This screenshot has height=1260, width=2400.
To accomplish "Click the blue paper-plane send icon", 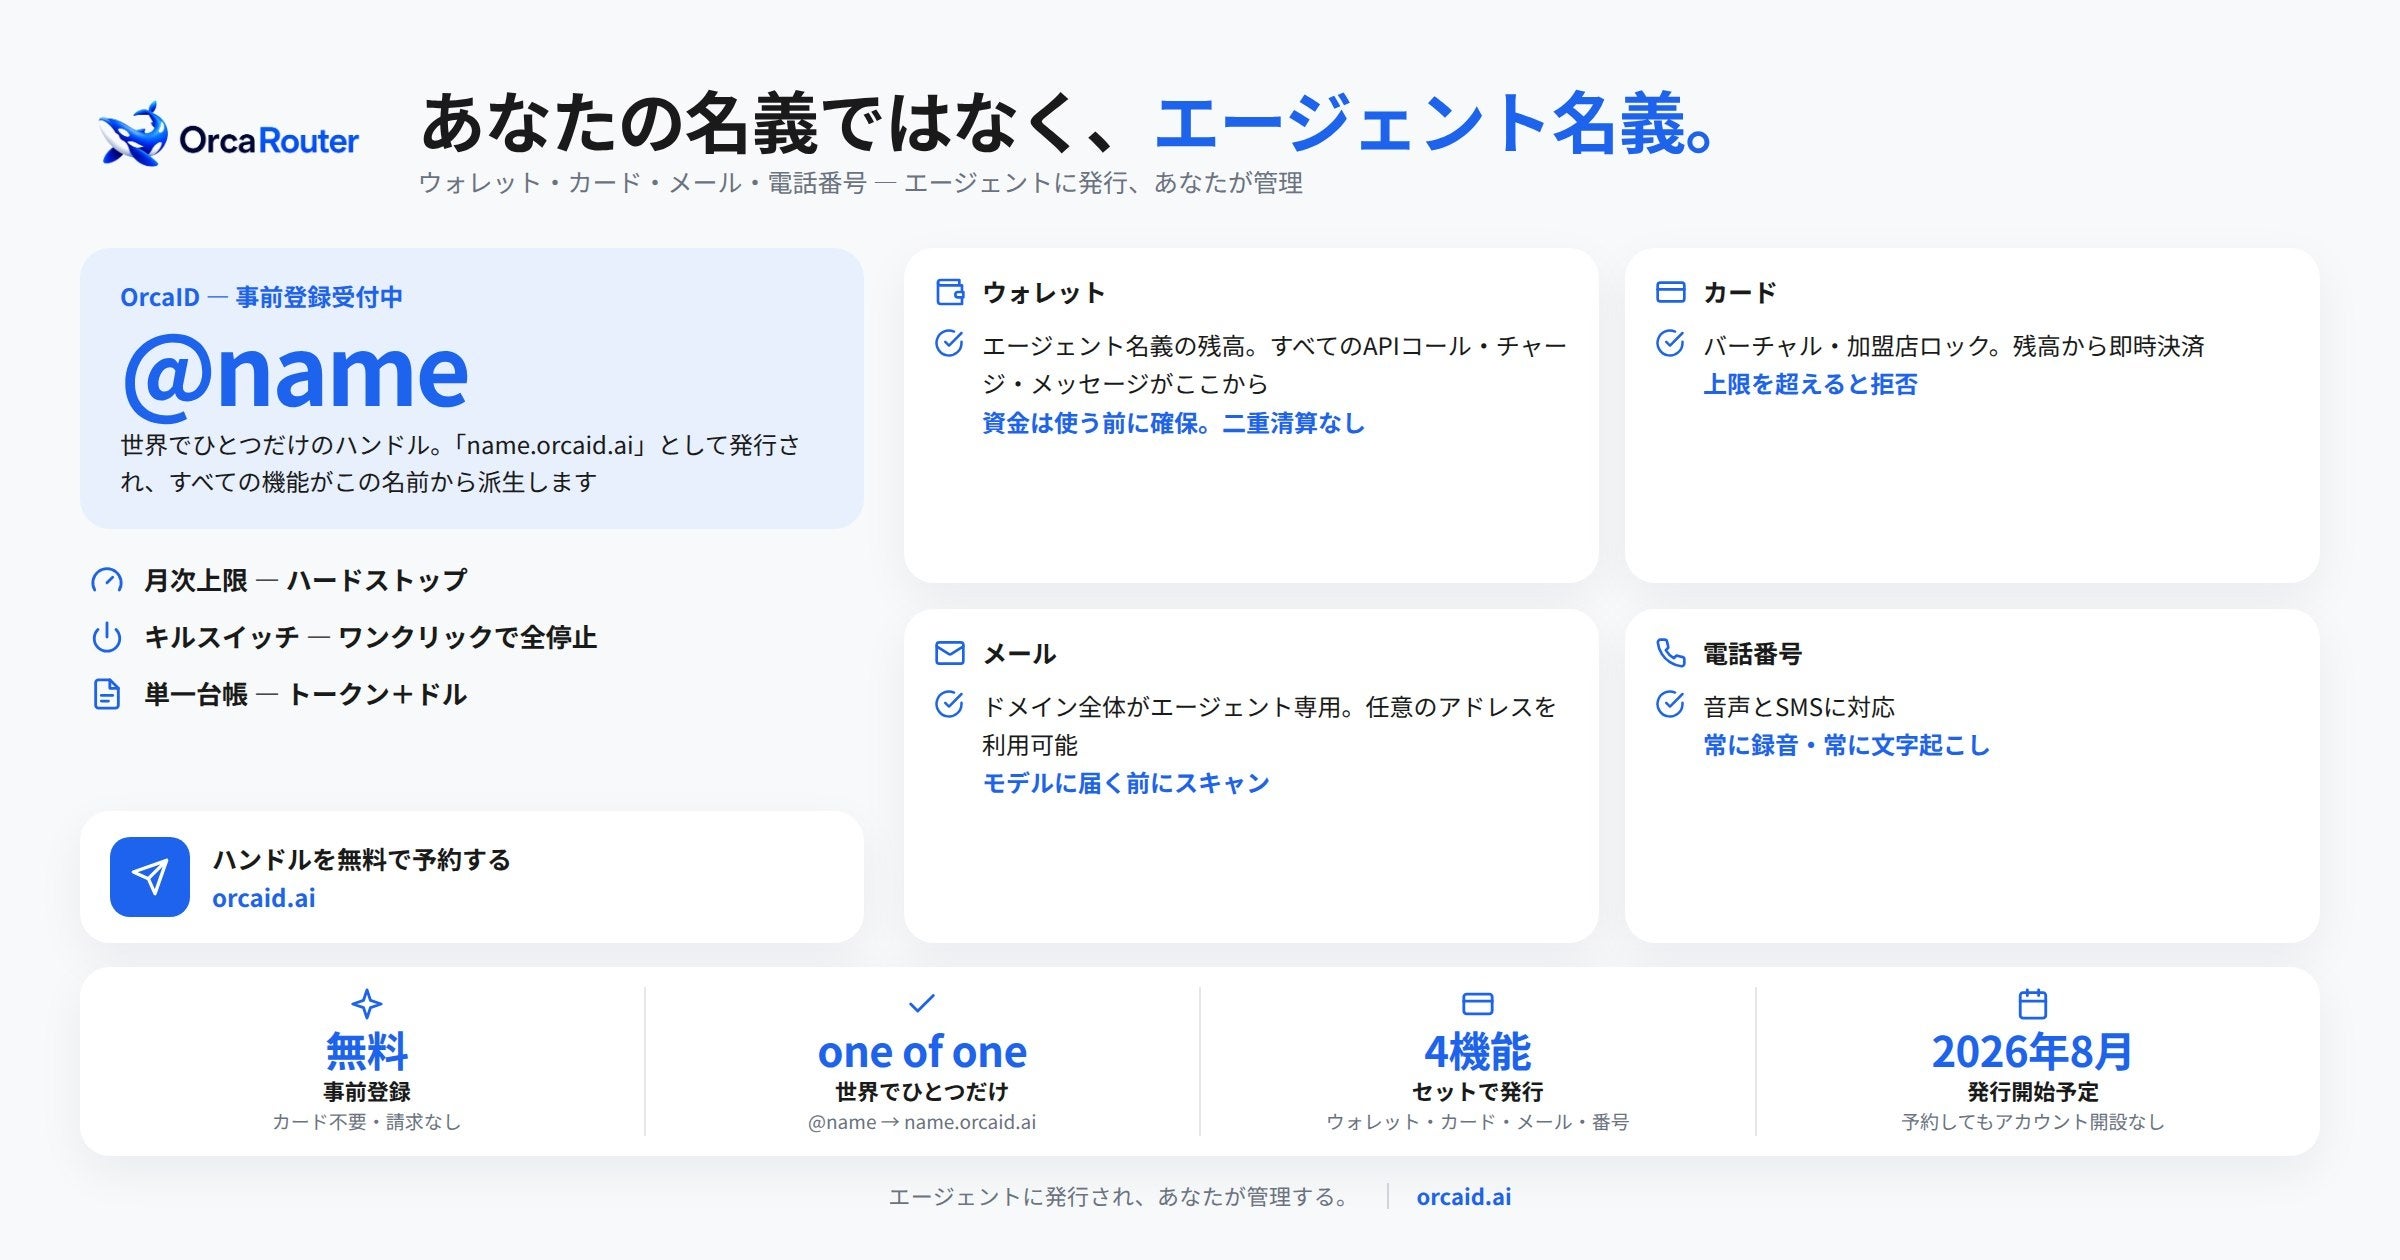I will [x=150, y=877].
